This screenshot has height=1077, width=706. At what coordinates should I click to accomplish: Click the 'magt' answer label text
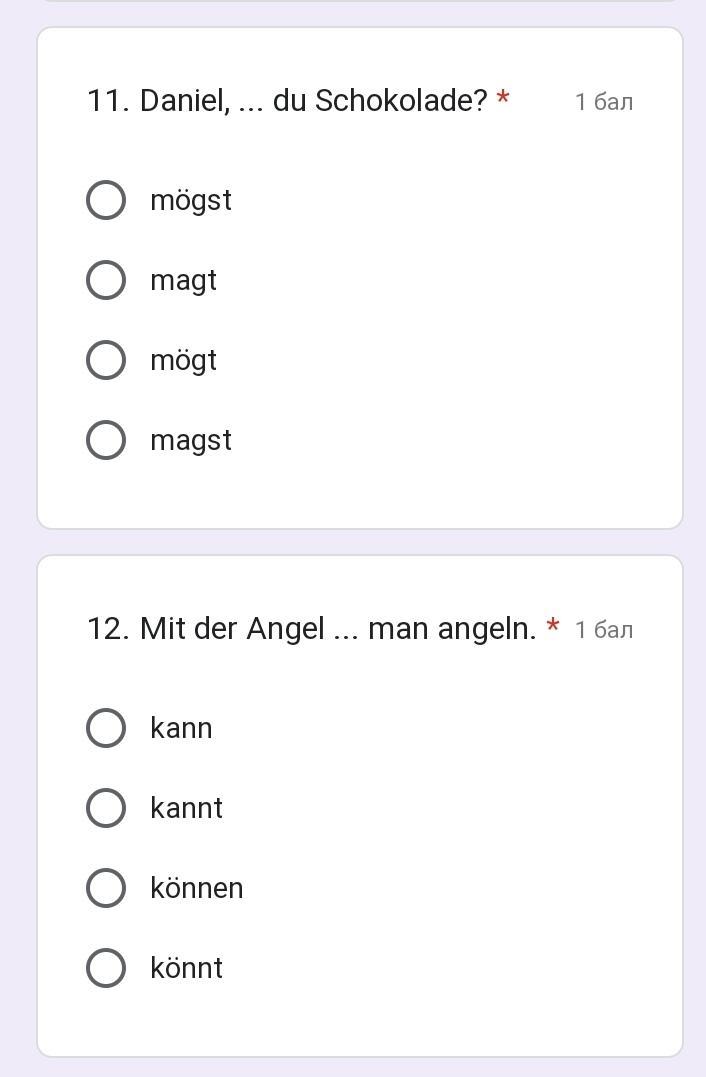click(183, 280)
